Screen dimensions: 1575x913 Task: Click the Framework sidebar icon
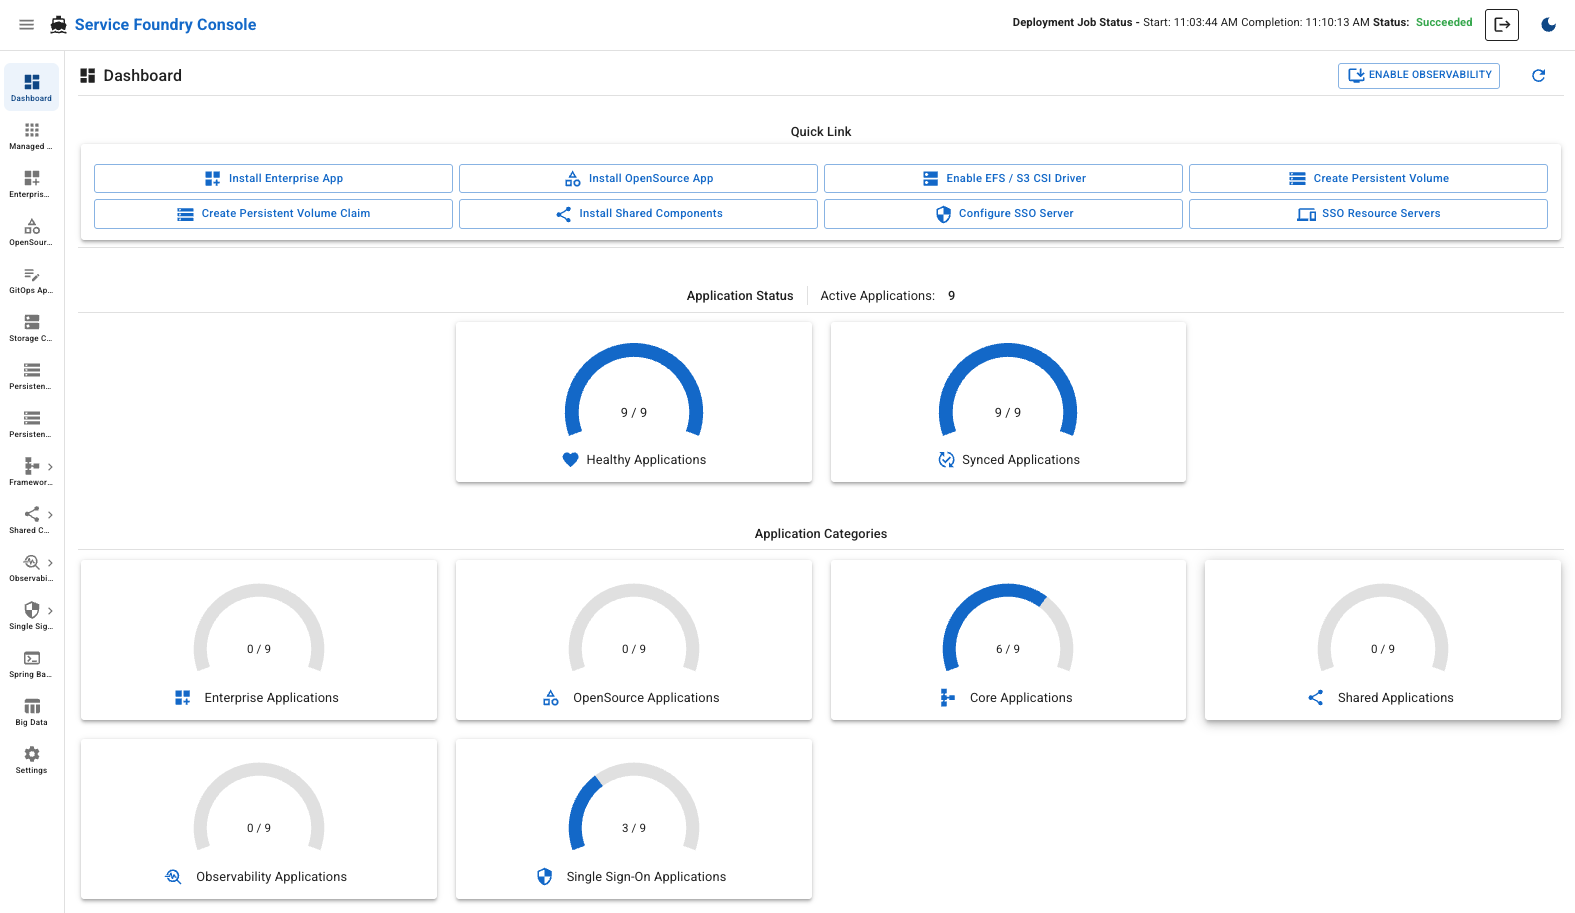[x=32, y=466]
